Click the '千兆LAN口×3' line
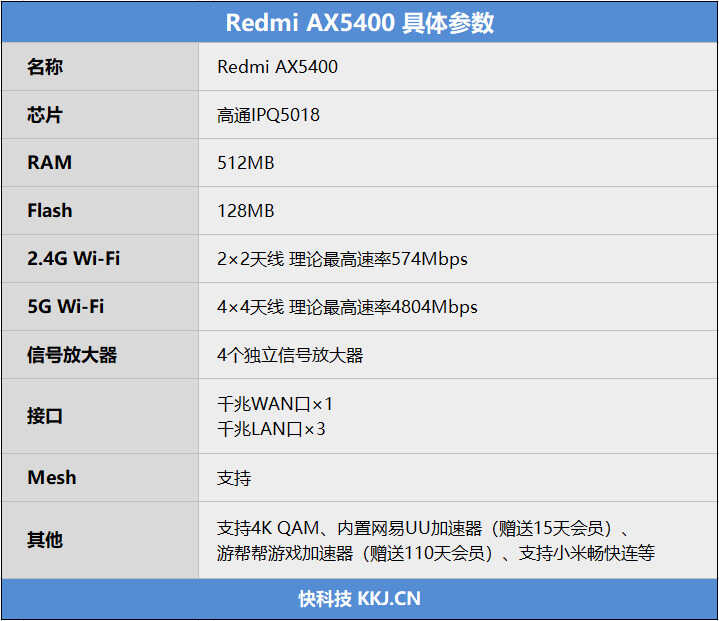The width and height of the screenshot is (719, 621). pyautogui.click(x=271, y=429)
